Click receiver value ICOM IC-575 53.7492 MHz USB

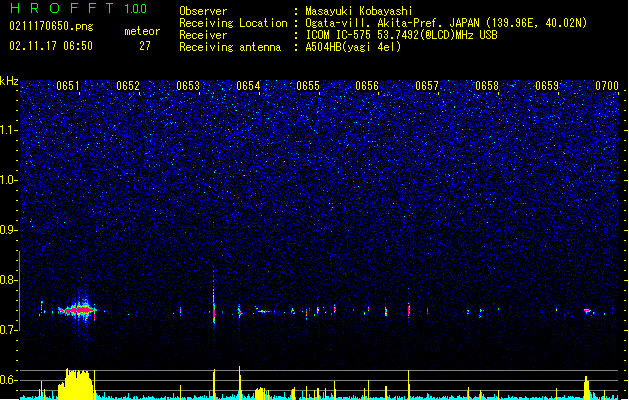[x=402, y=35]
